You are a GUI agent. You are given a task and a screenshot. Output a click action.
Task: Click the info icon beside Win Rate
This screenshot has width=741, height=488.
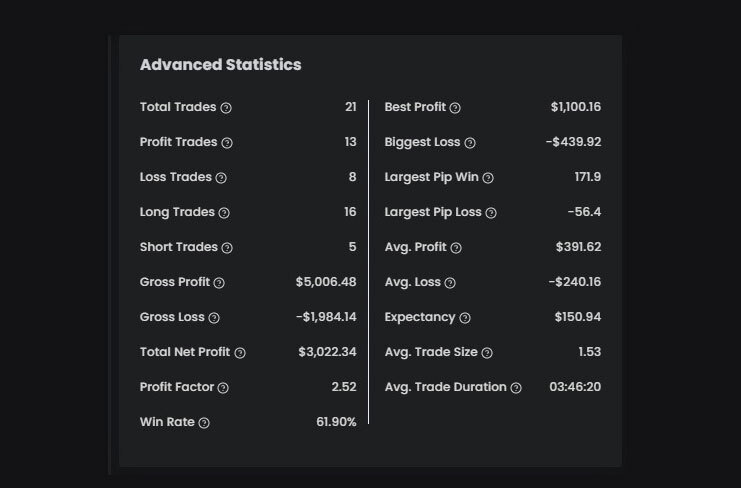click(x=204, y=423)
